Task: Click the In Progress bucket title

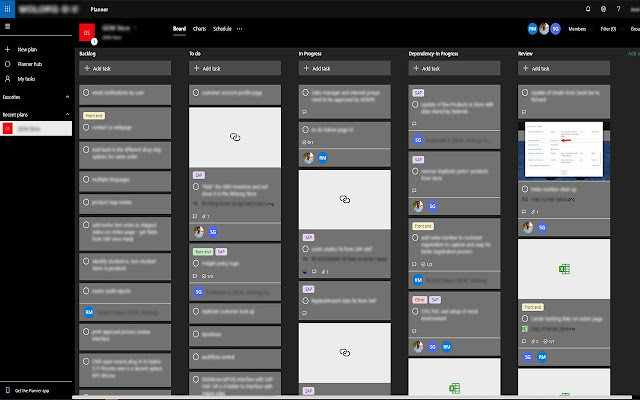Action: tap(310, 54)
